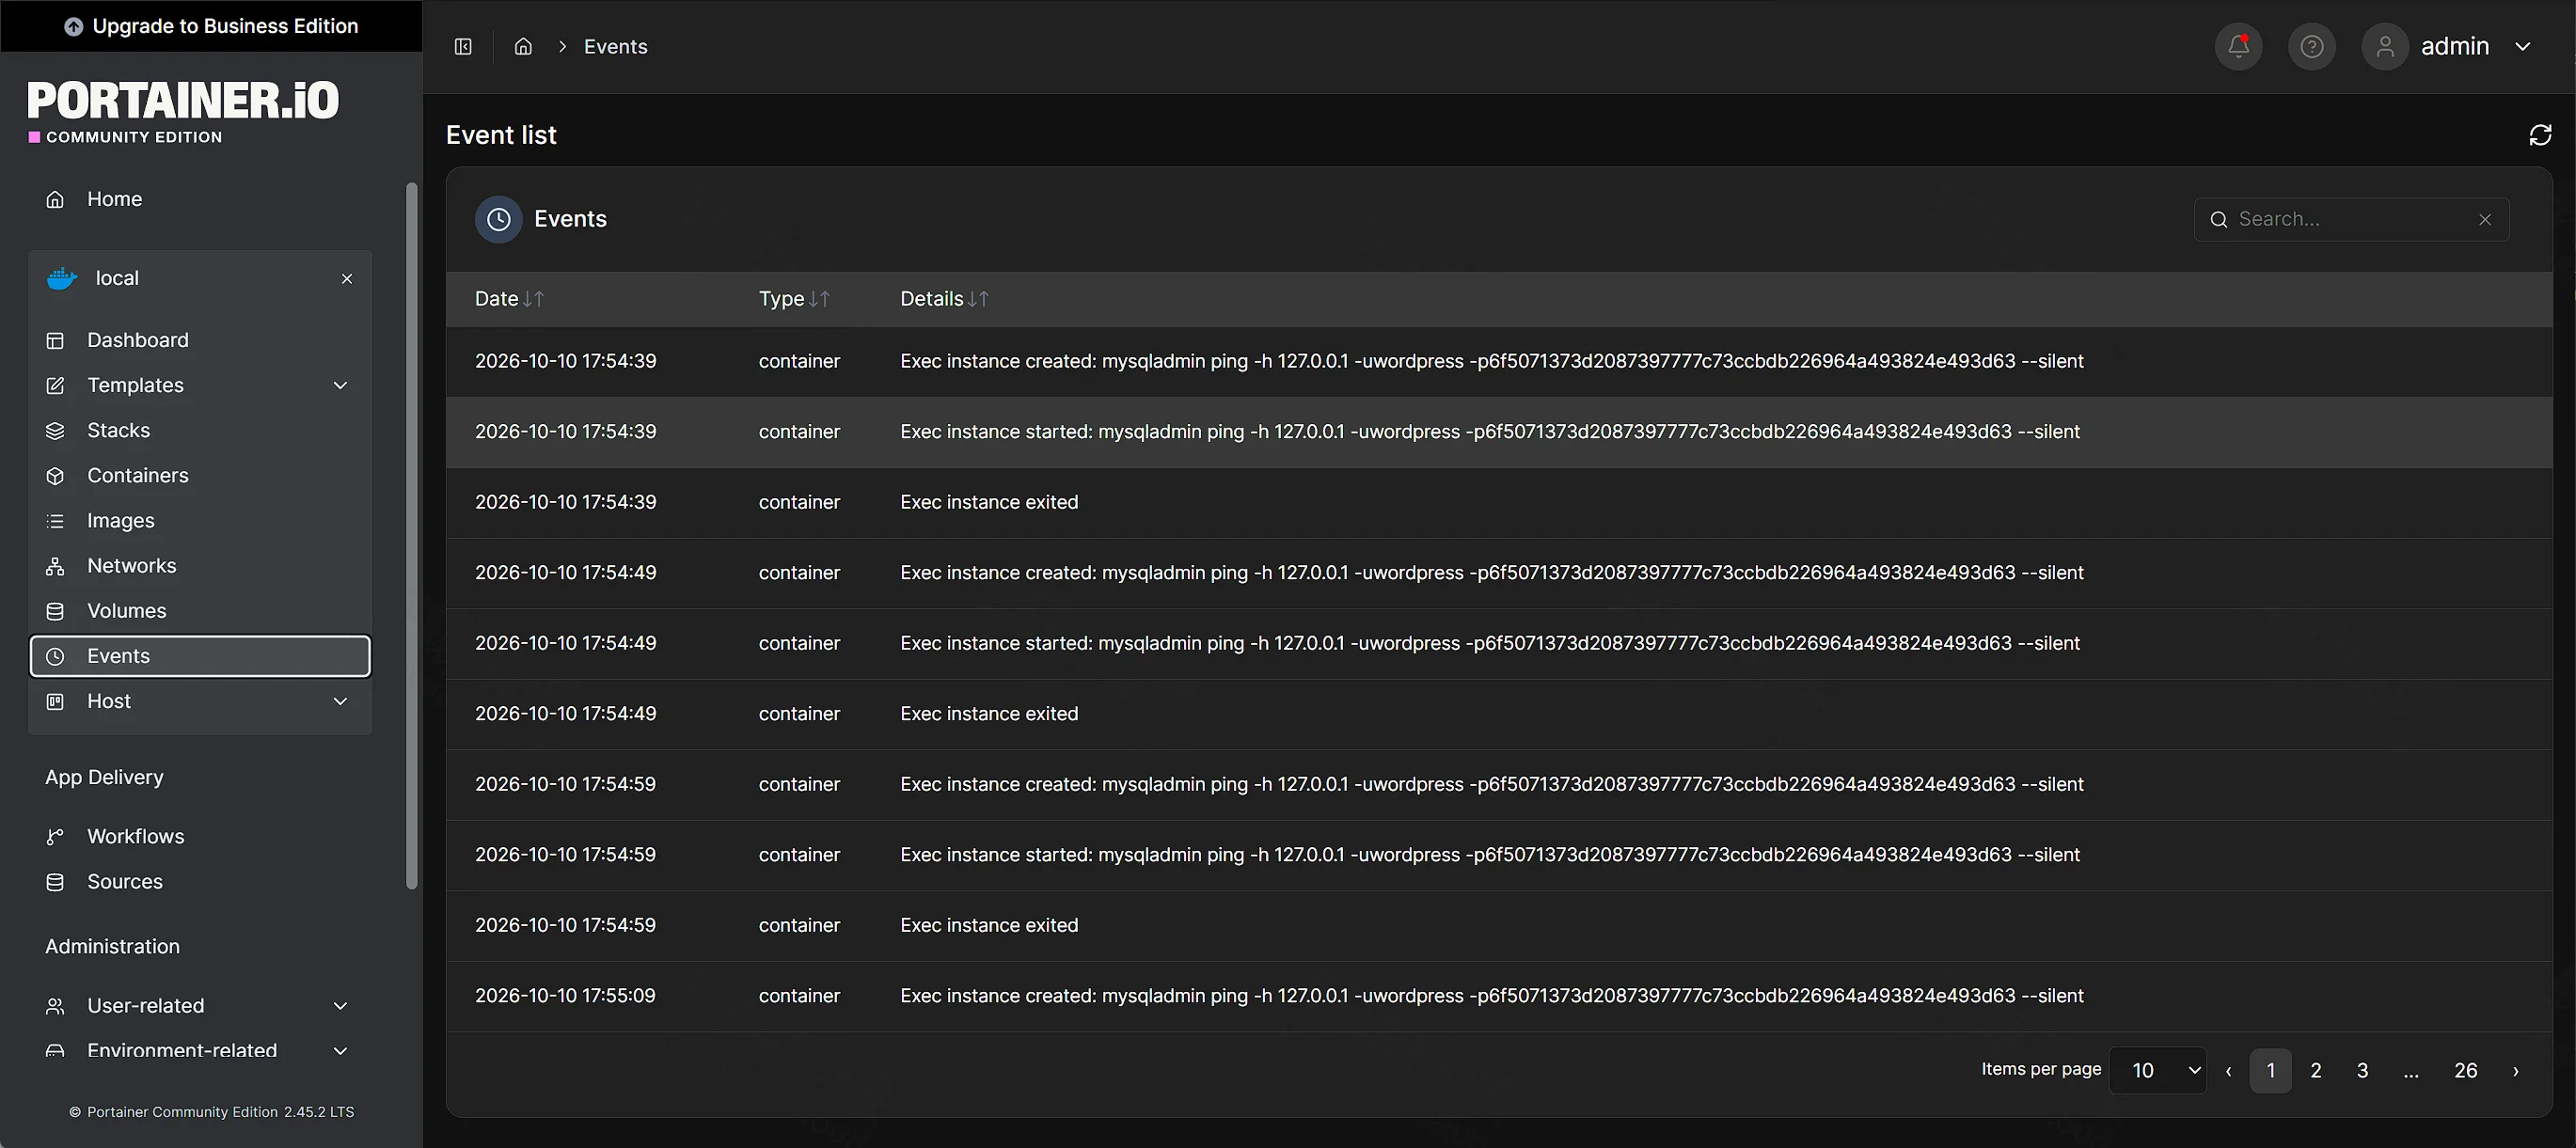Close the local environment with X
The height and width of the screenshot is (1148, 2576).
tap(347, 278)
